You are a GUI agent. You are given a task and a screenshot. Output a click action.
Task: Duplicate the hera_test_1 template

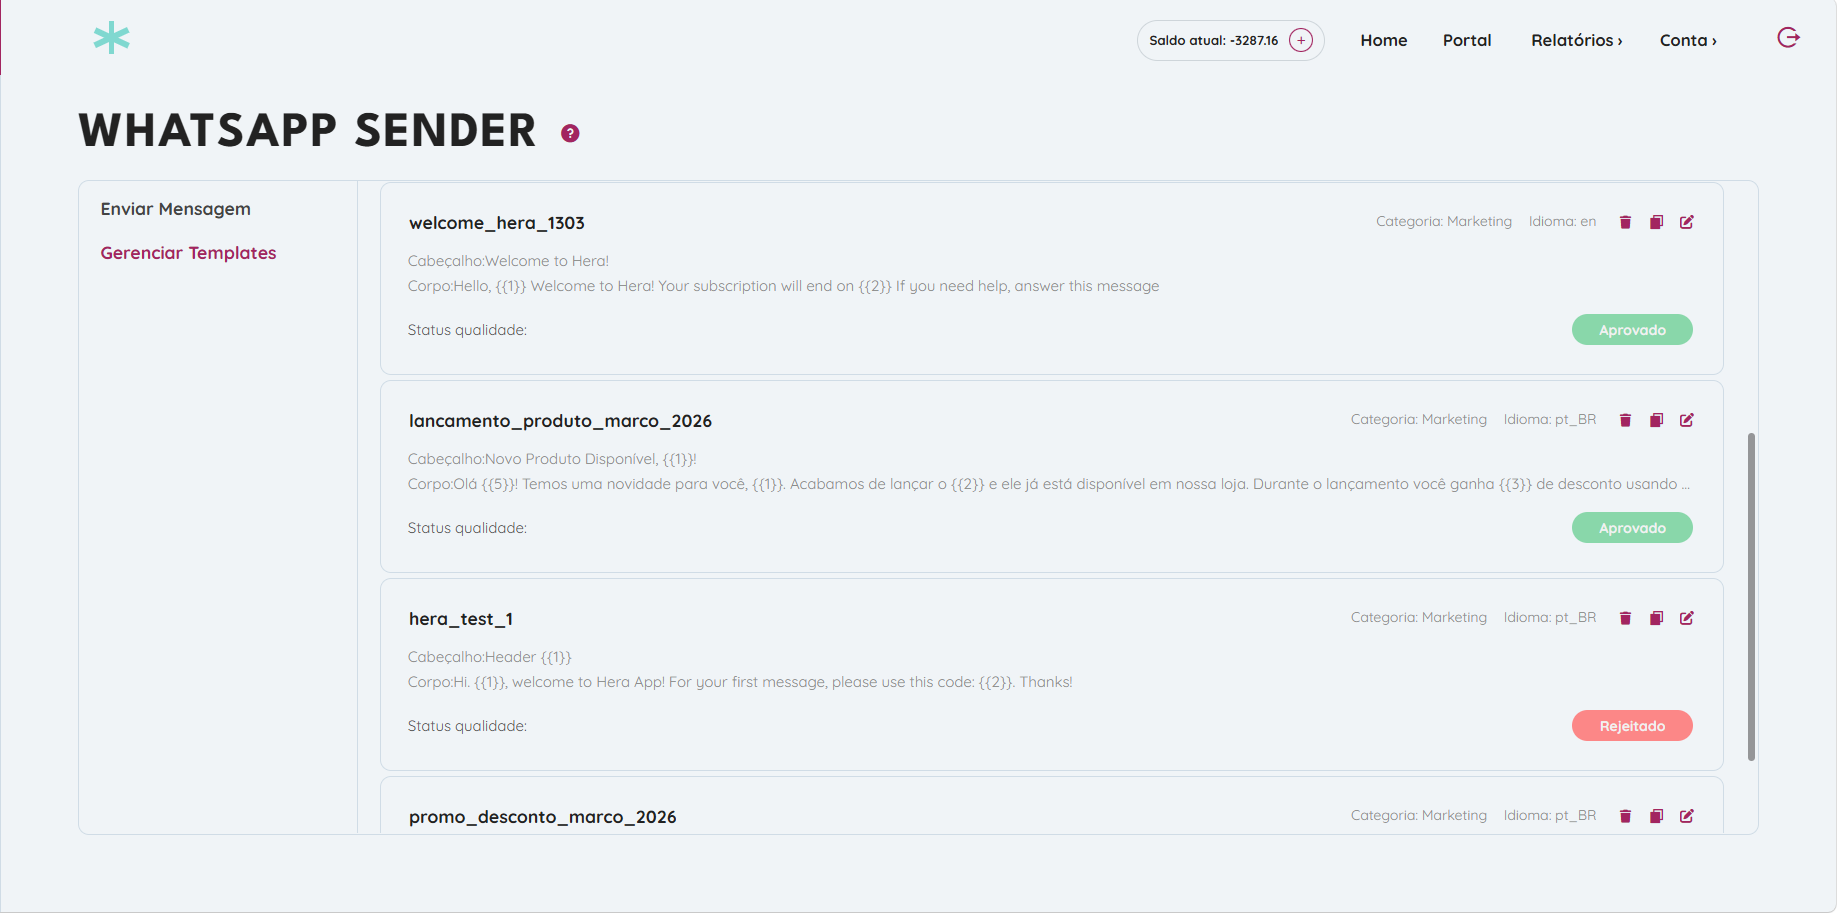point(1656,618)
